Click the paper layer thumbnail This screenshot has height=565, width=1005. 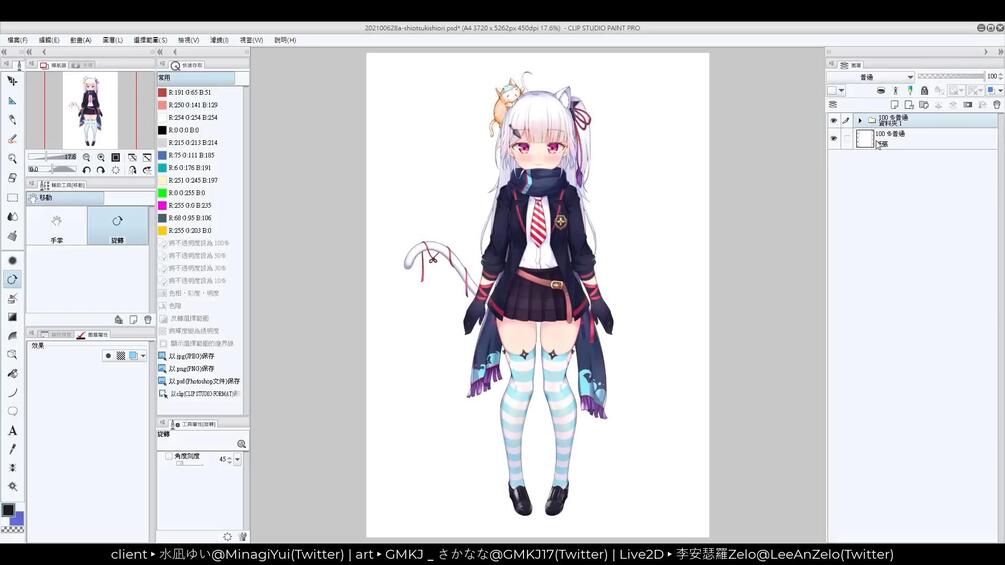click(865, 138)
